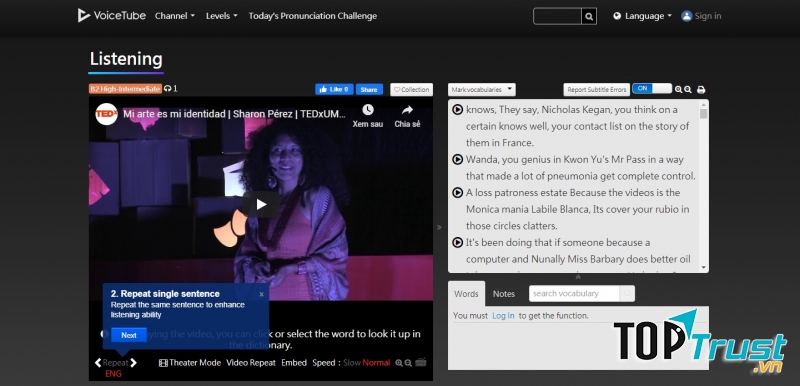This screenshot has width=800, height=386.
Task: Play sentence starting 'knows, They say'
Action: [458, 109]
